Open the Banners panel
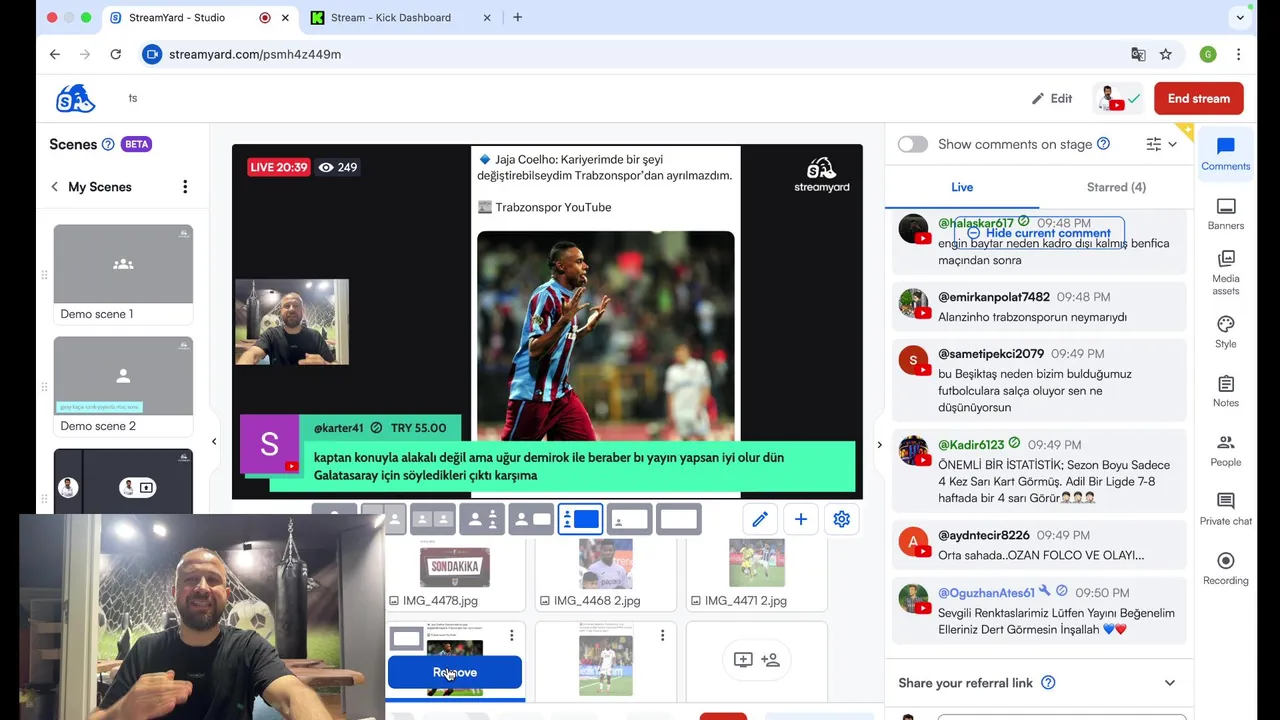Viewport: 1280px width, 720px height. click(1226, 214)
